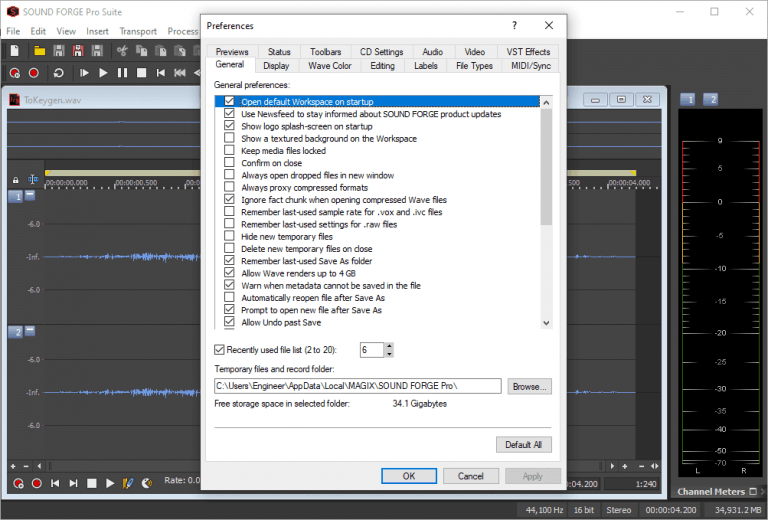The width and height of the screenshot is (768, 520).
Task: Select the MIDI/Sync tab
Action: tap(531, 66)
